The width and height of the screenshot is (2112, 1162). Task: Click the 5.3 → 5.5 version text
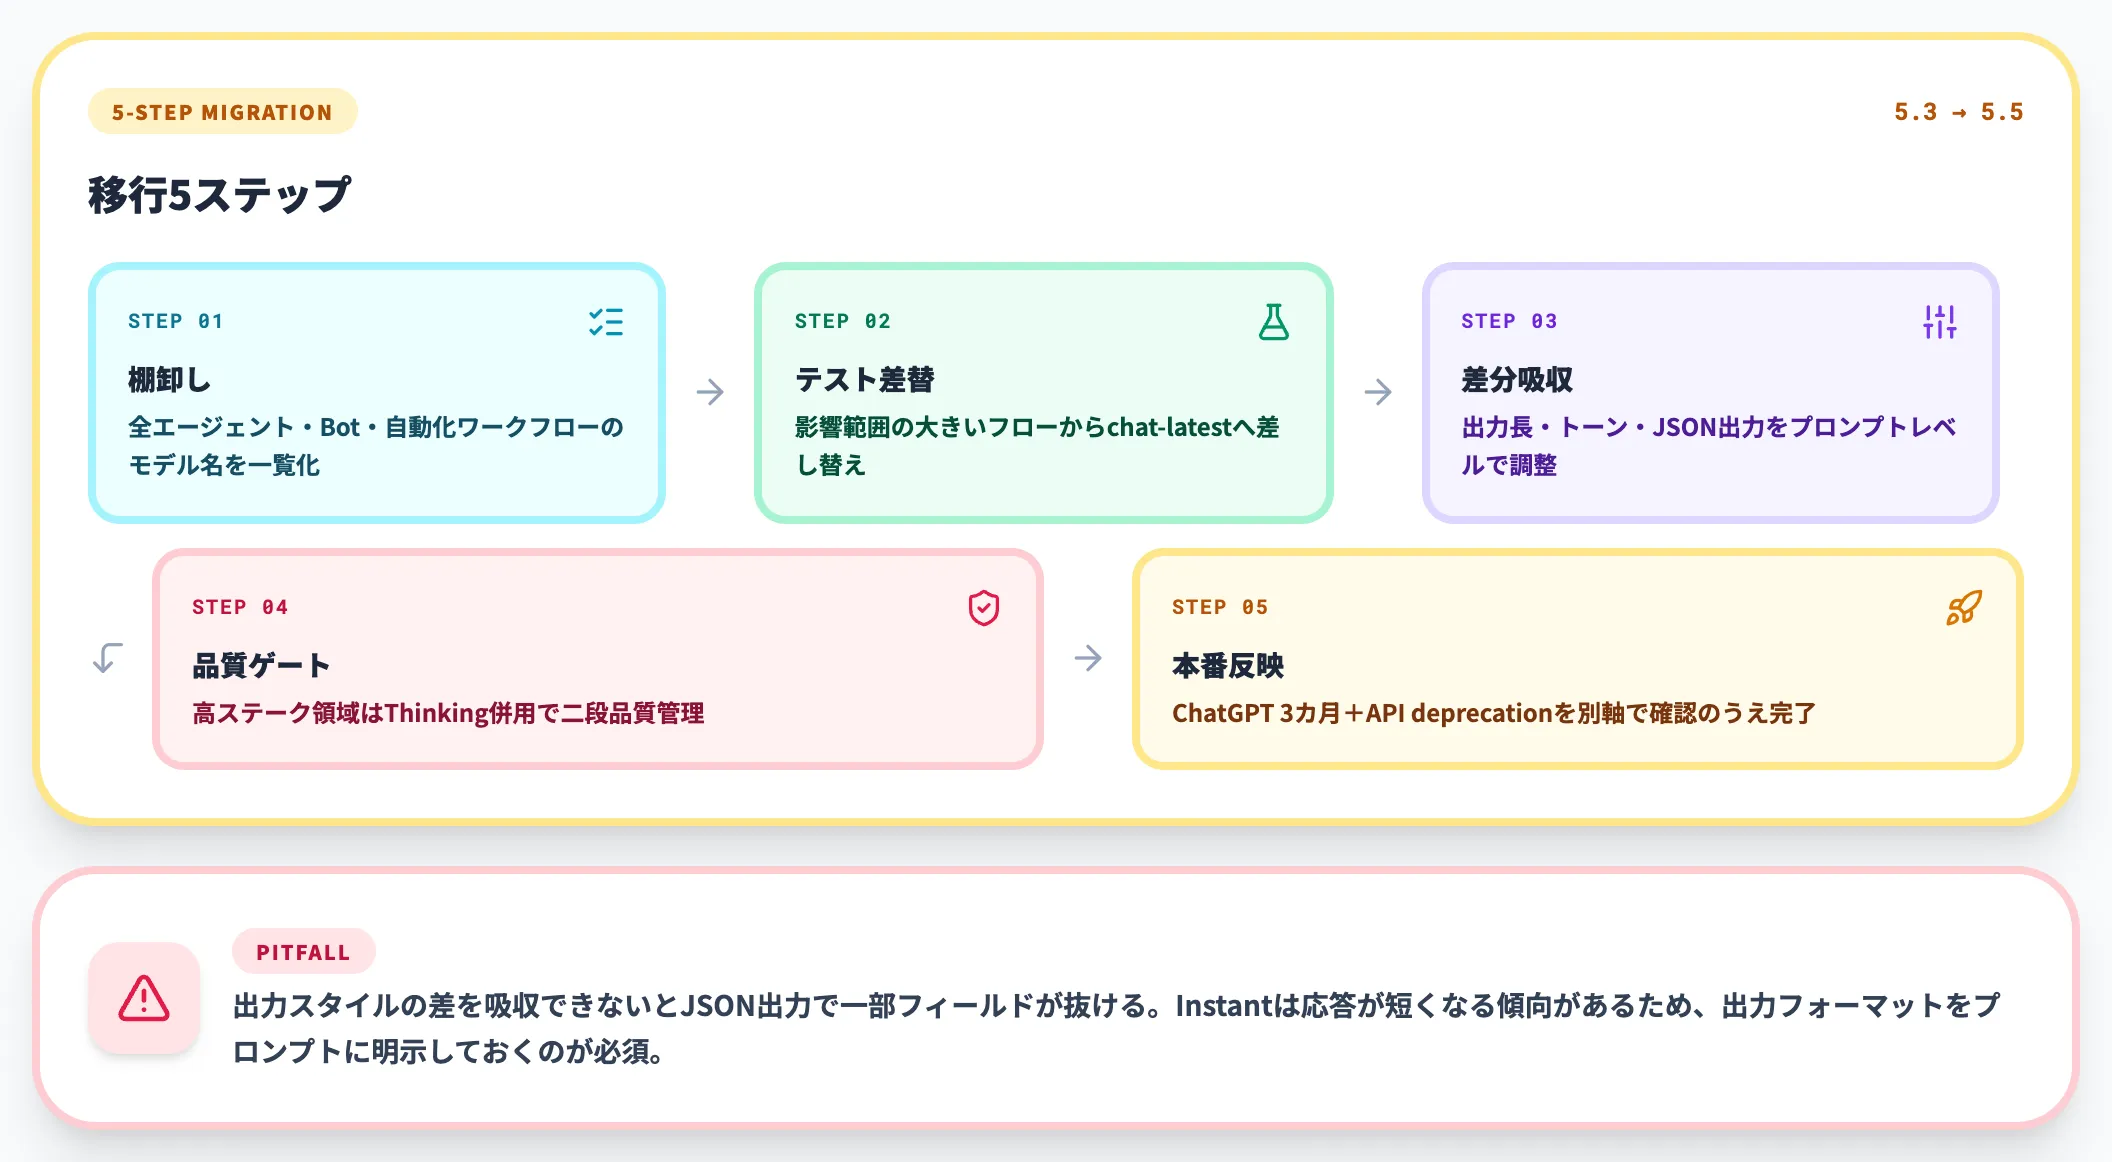pyautogui.click(x=1958, y=112)
